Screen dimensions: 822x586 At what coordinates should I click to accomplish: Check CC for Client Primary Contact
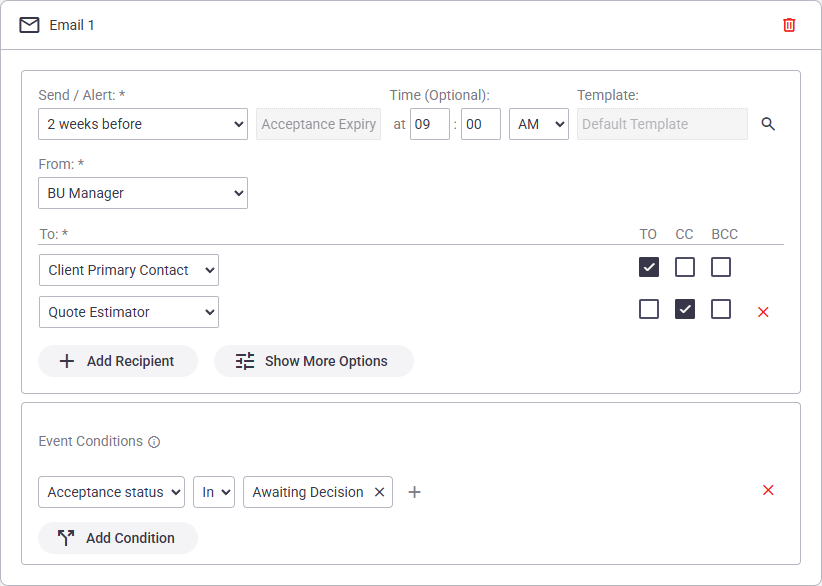tap(685, 267)
